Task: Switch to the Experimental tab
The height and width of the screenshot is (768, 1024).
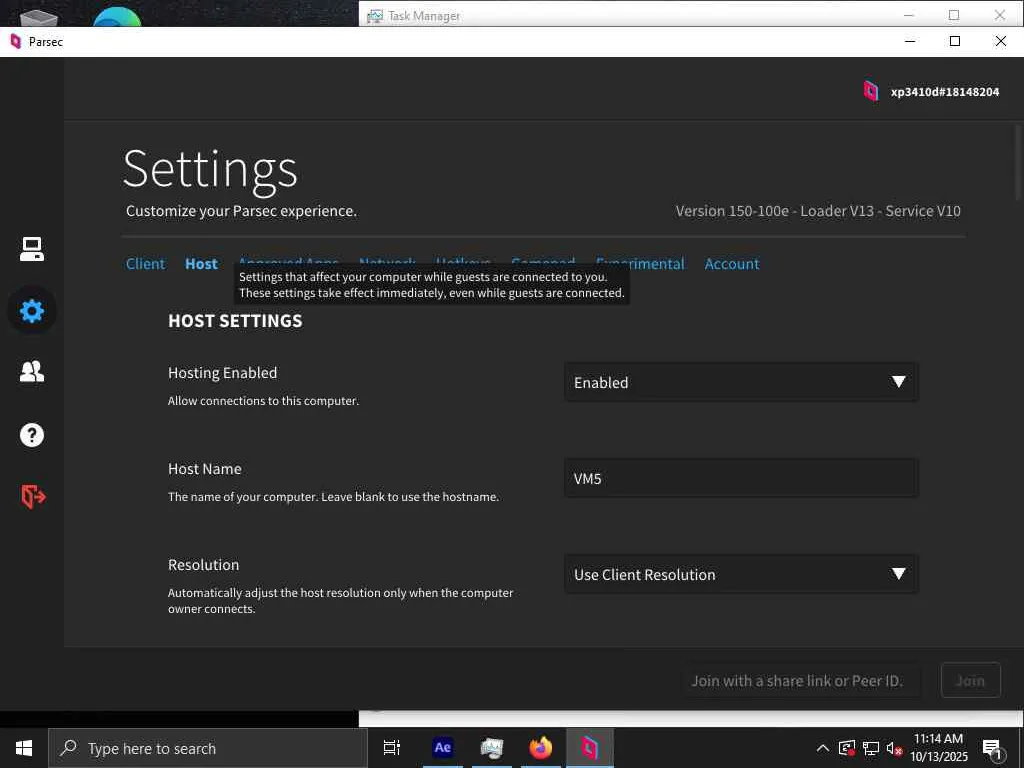Action: (x=640, y=264)
